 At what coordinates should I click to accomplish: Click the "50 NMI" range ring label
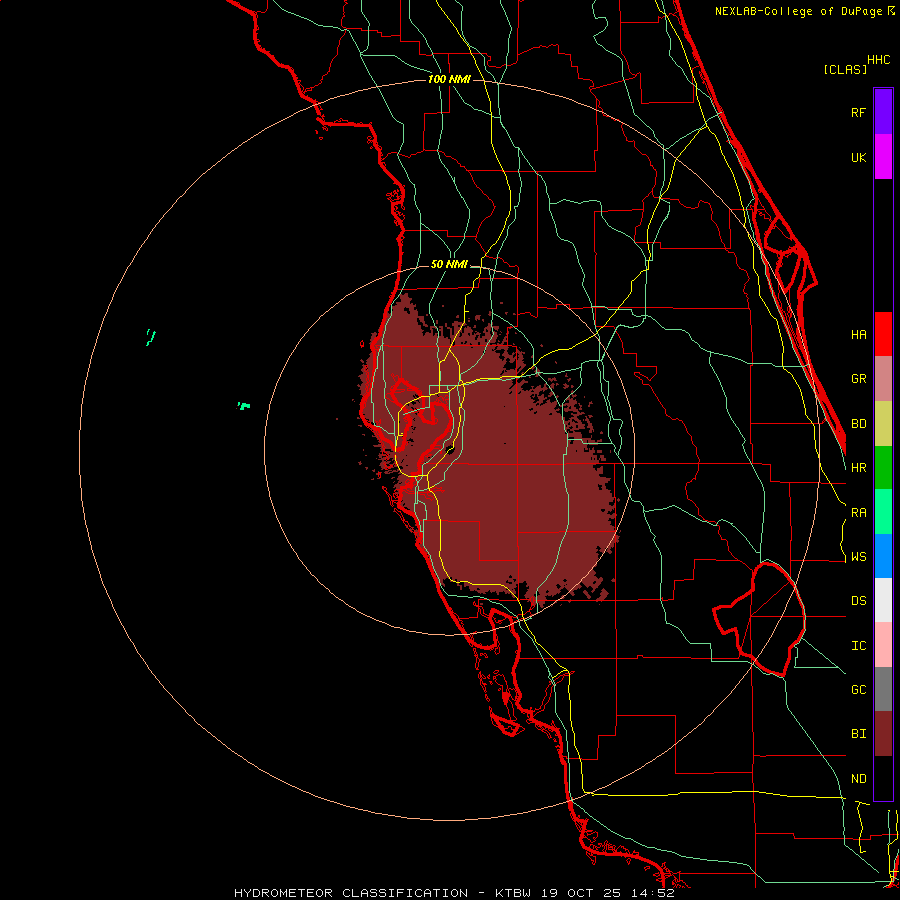[x=449, y=264]
